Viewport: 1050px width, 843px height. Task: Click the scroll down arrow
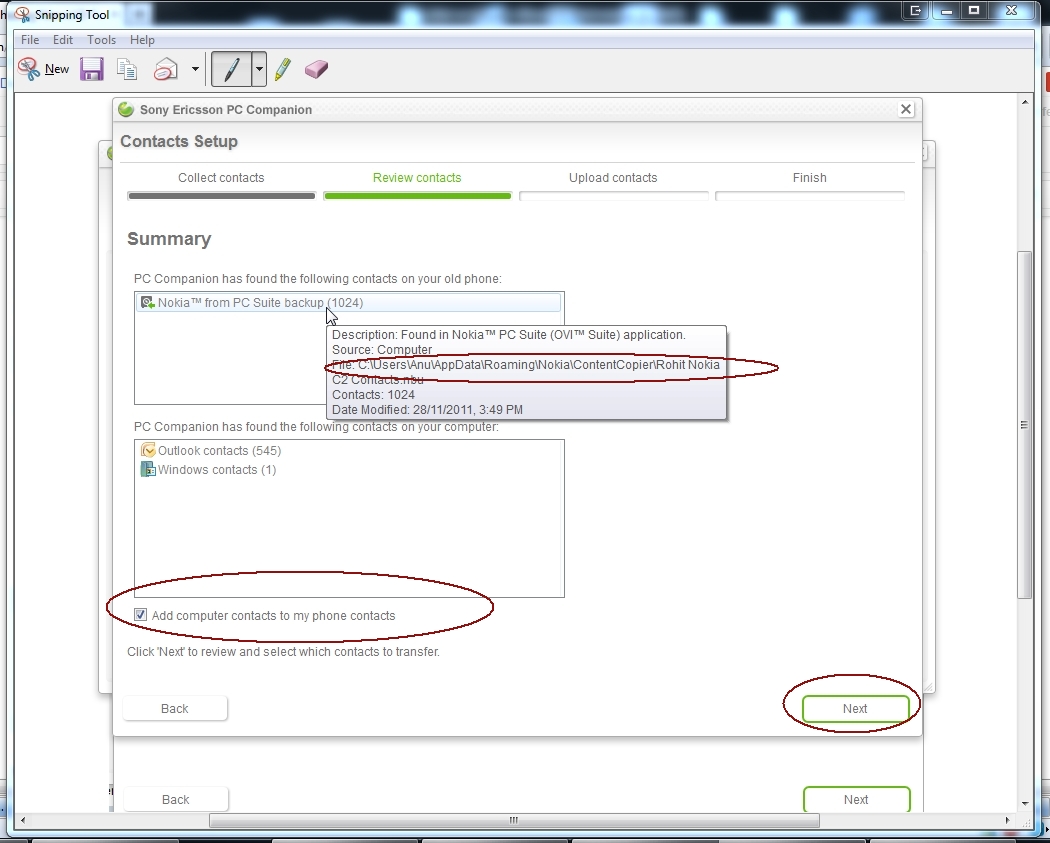(1025, 803)
